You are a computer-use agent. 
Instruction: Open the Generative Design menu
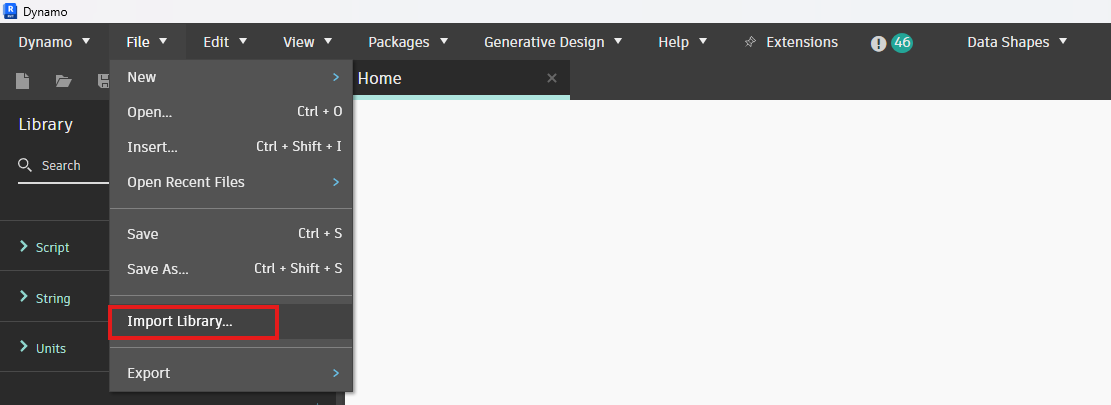[x=553, y=42]
